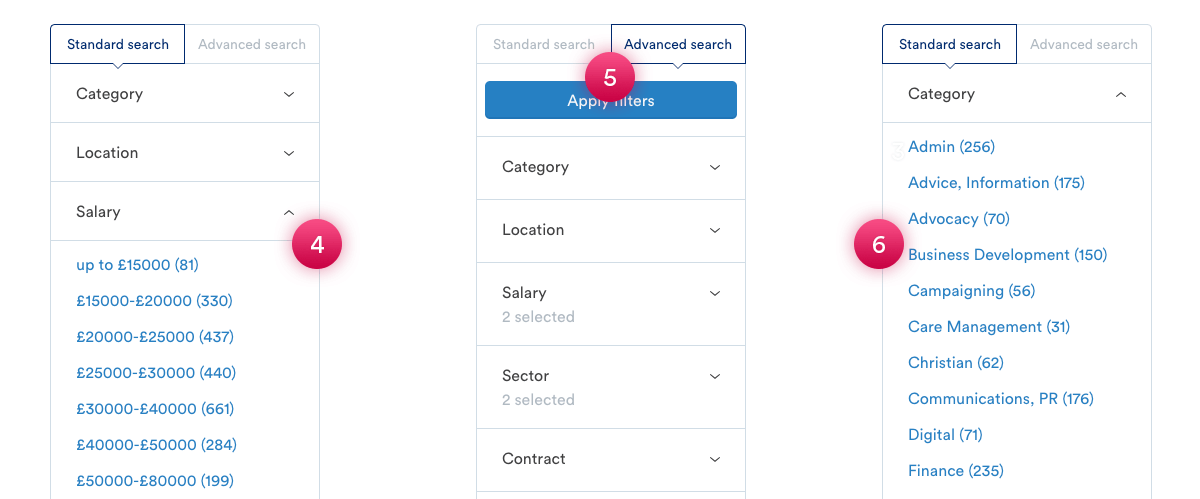Switch to Standard search tab in middle panel
The image size is (1200, 499).
[x=544, y=44]
